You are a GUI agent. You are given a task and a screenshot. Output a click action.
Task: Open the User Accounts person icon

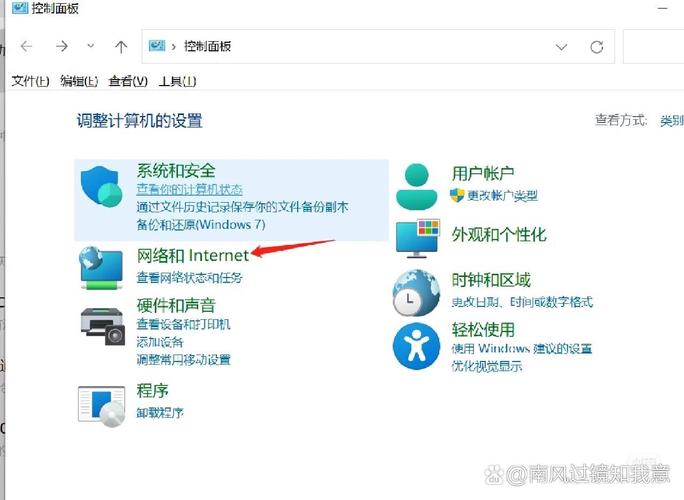pos(417,187)
